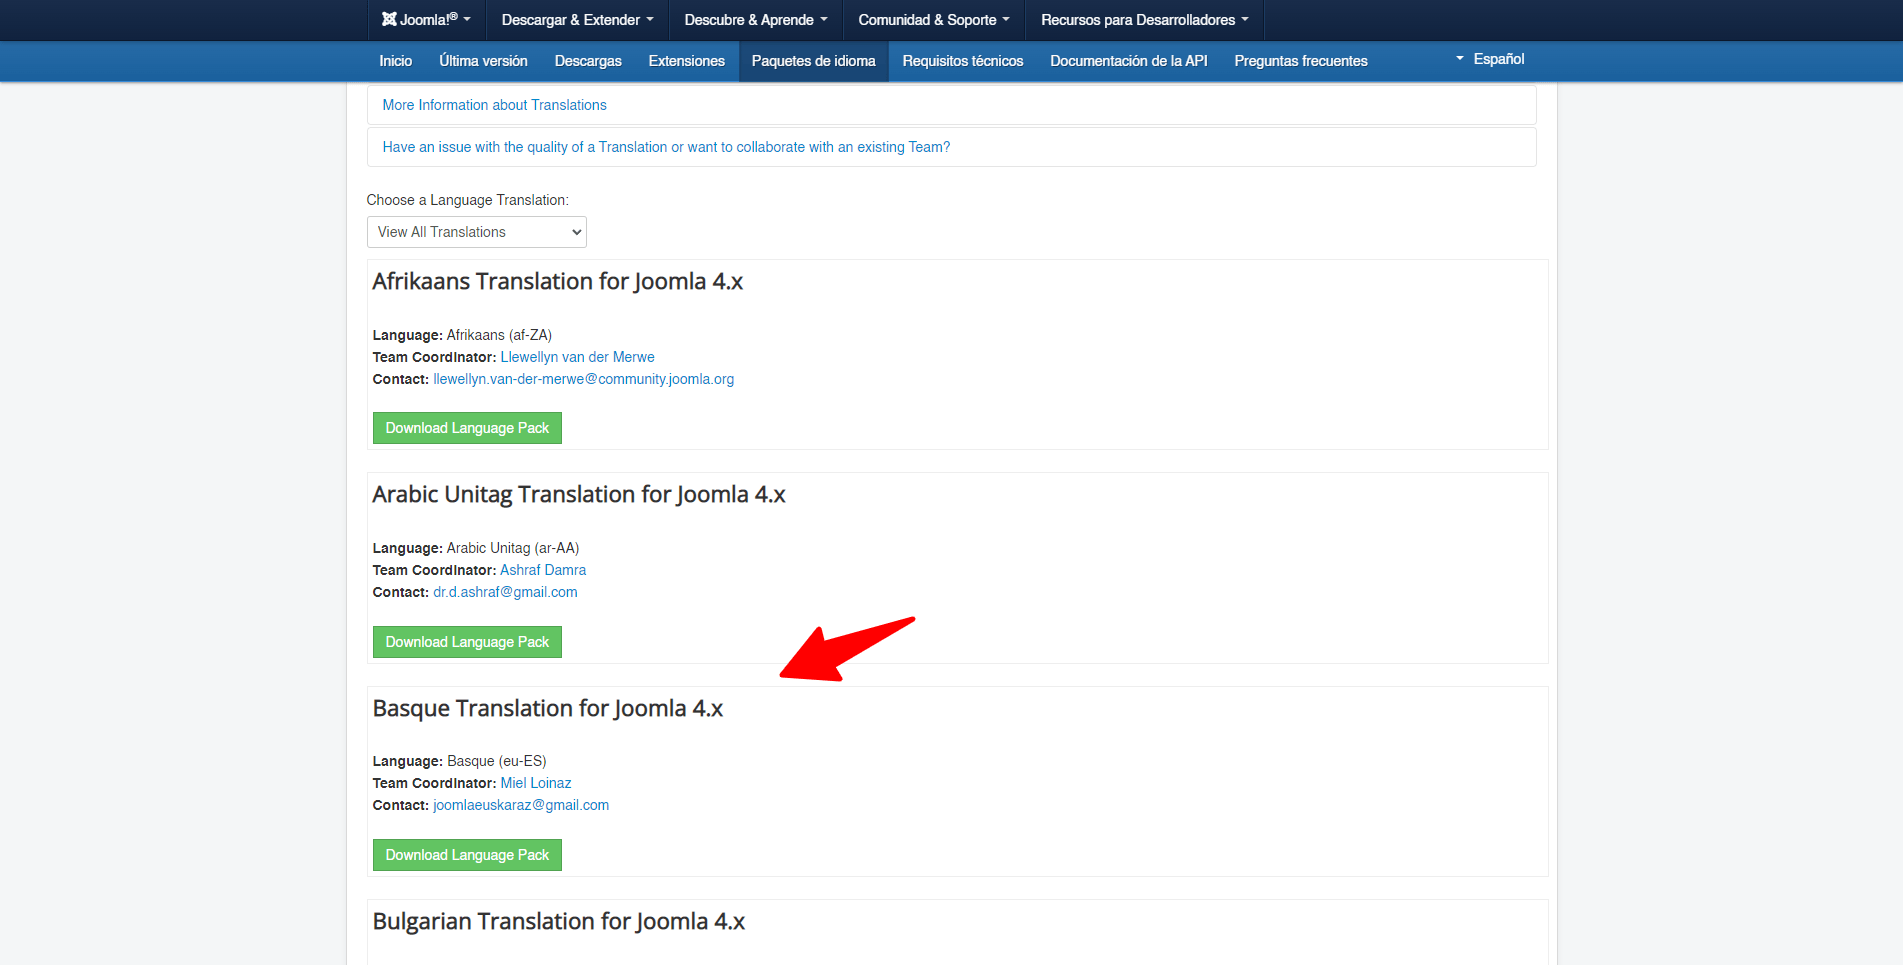Click the Basque (eu-ES) language text
Image resolution: width=1903 pixels, height=965 pixels.
tap(496, 761)
